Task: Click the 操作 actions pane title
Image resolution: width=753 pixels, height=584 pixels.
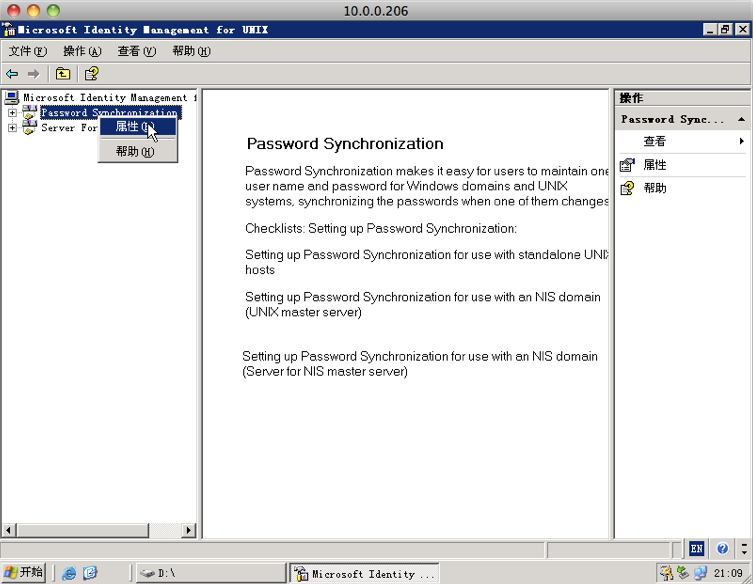Action: pyautogui.click(x=631, y=98)
